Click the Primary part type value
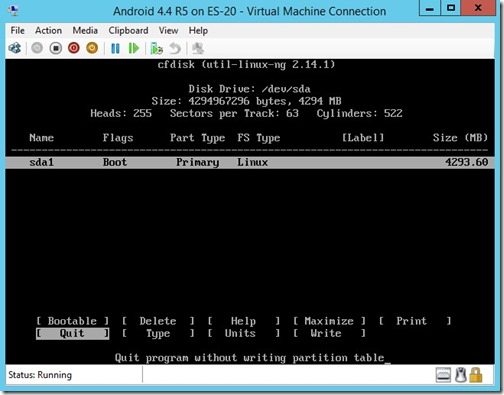 [x=198, y=162]
